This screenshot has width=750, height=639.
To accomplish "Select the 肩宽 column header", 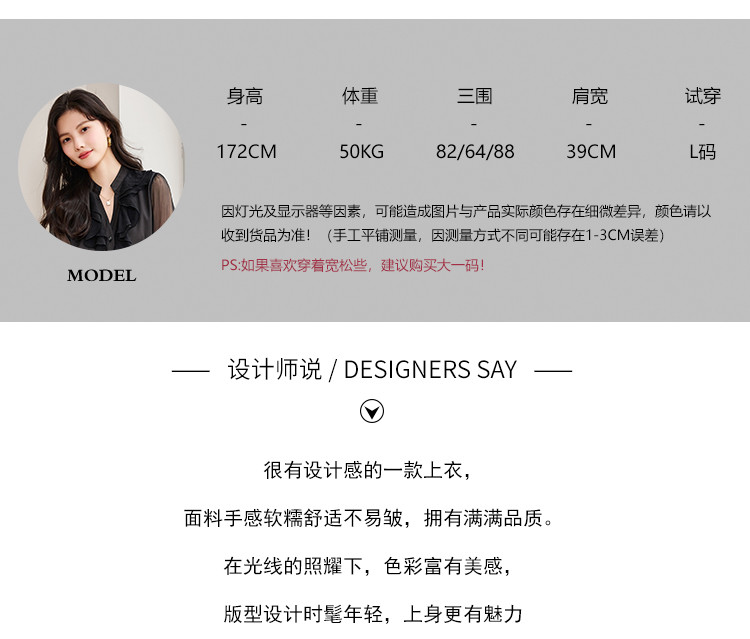I will [590, 96].
